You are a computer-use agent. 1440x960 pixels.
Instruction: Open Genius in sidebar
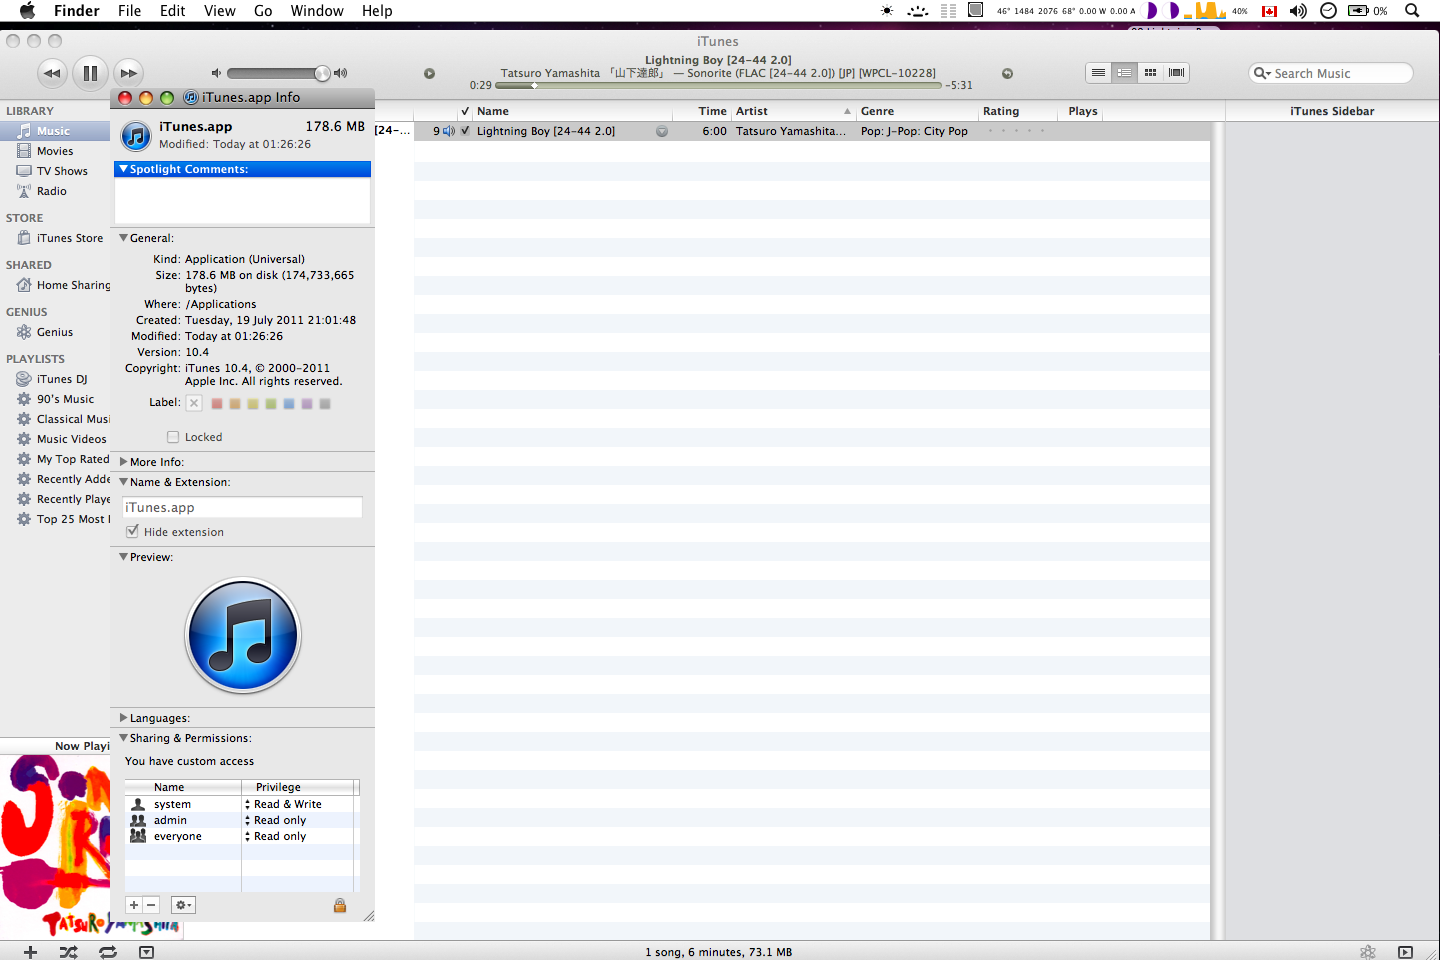pos(55,332)
